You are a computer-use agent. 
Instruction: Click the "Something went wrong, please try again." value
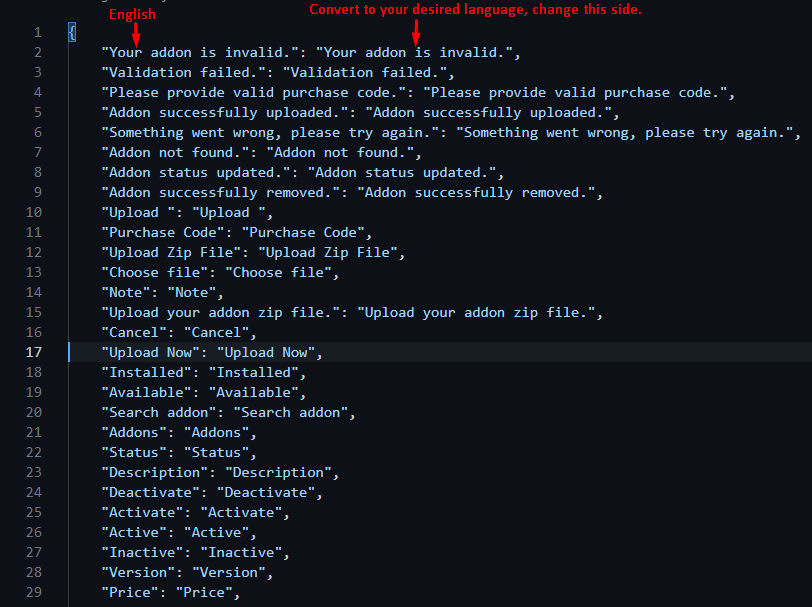tap(625, 132)
